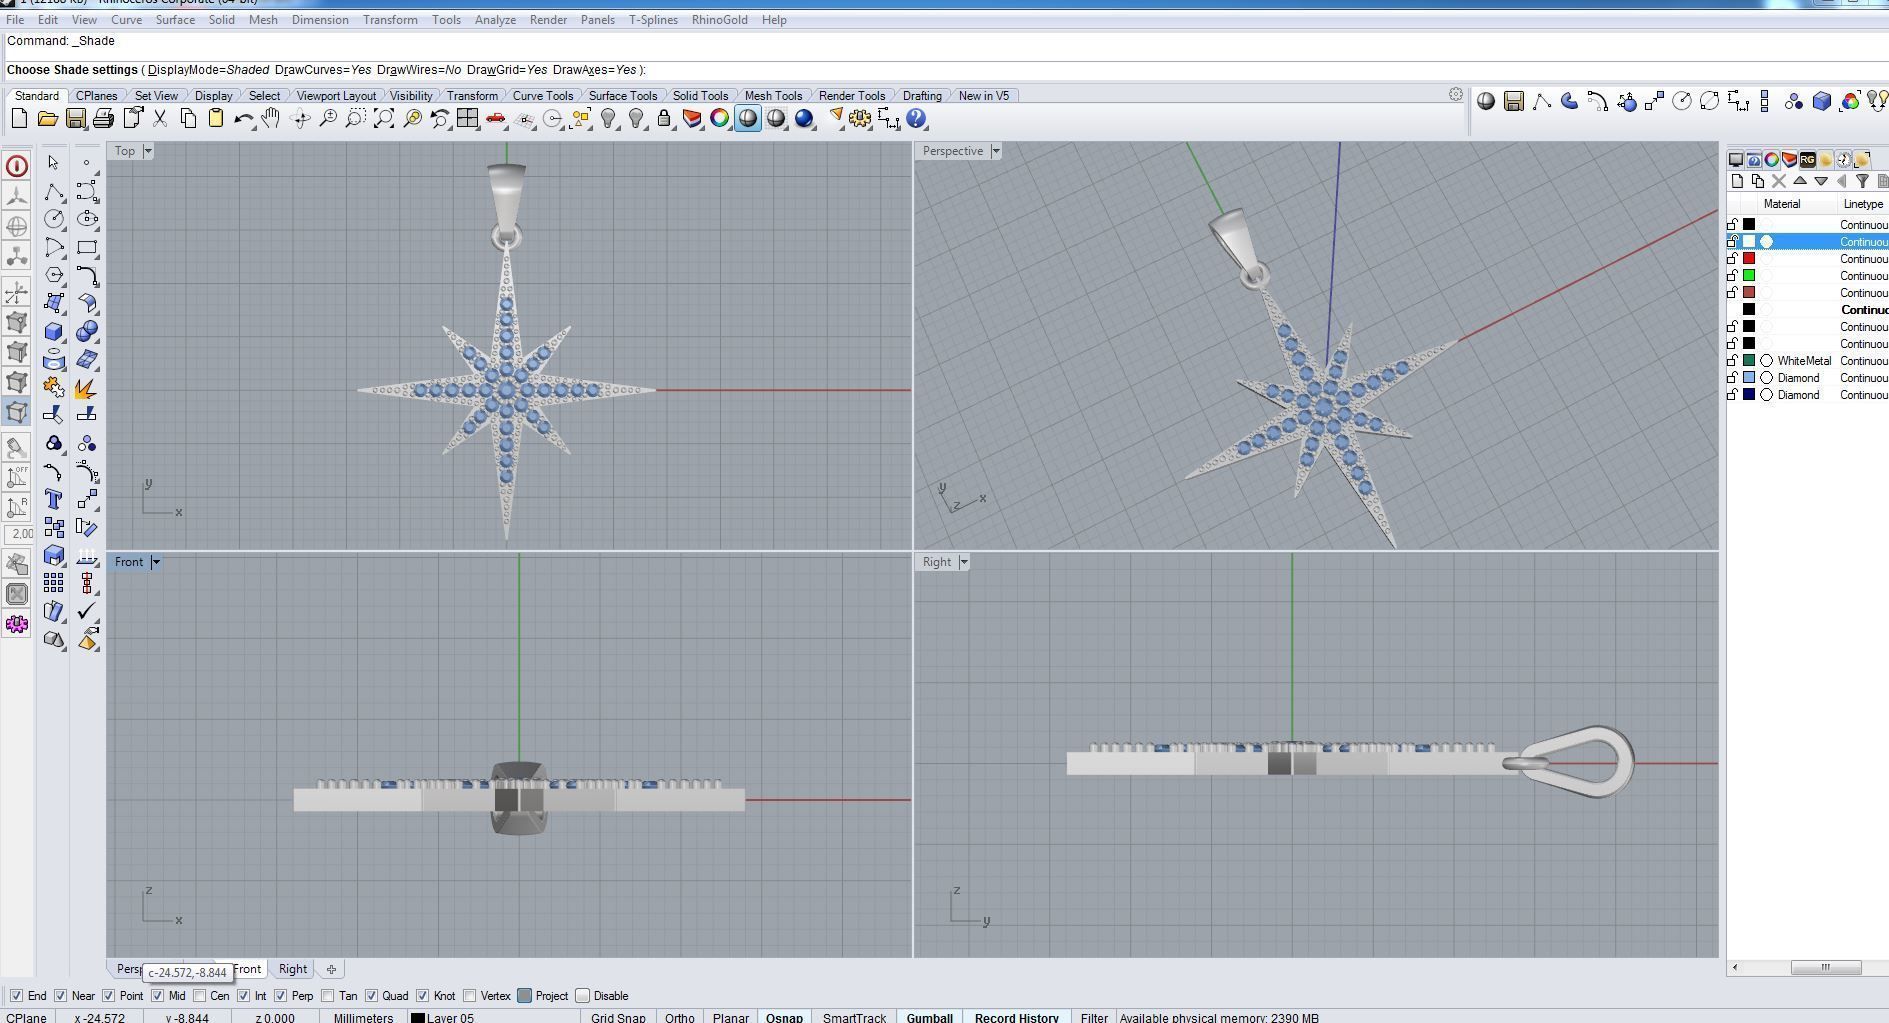Select the Polyline tool in left sidebar
Viewport: 1889px width, 1023px height.
coord(53,191)
